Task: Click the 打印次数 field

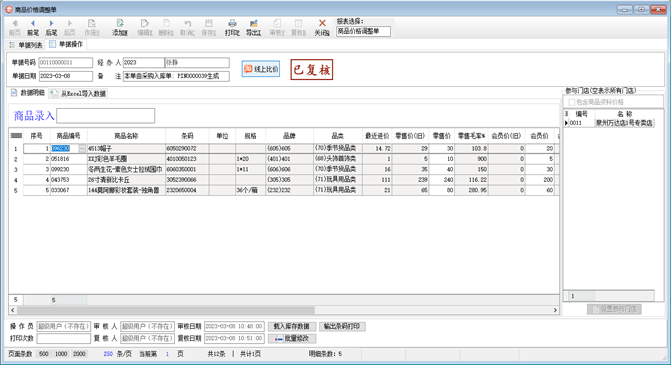Action: [x=64, y=338]
